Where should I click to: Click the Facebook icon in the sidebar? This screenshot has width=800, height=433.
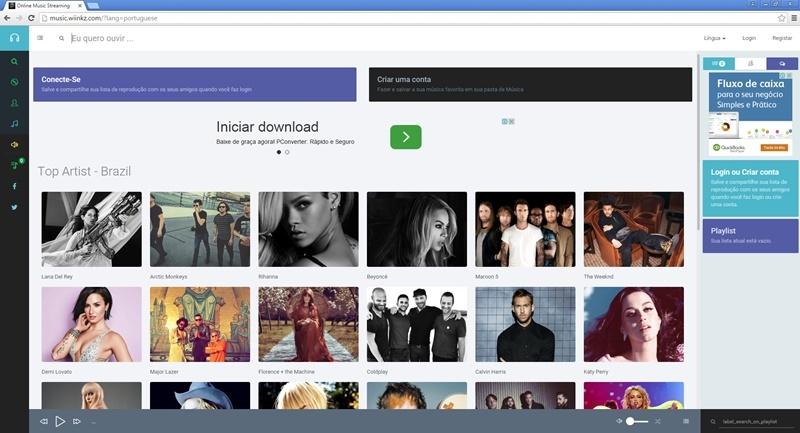pos(14,186)
